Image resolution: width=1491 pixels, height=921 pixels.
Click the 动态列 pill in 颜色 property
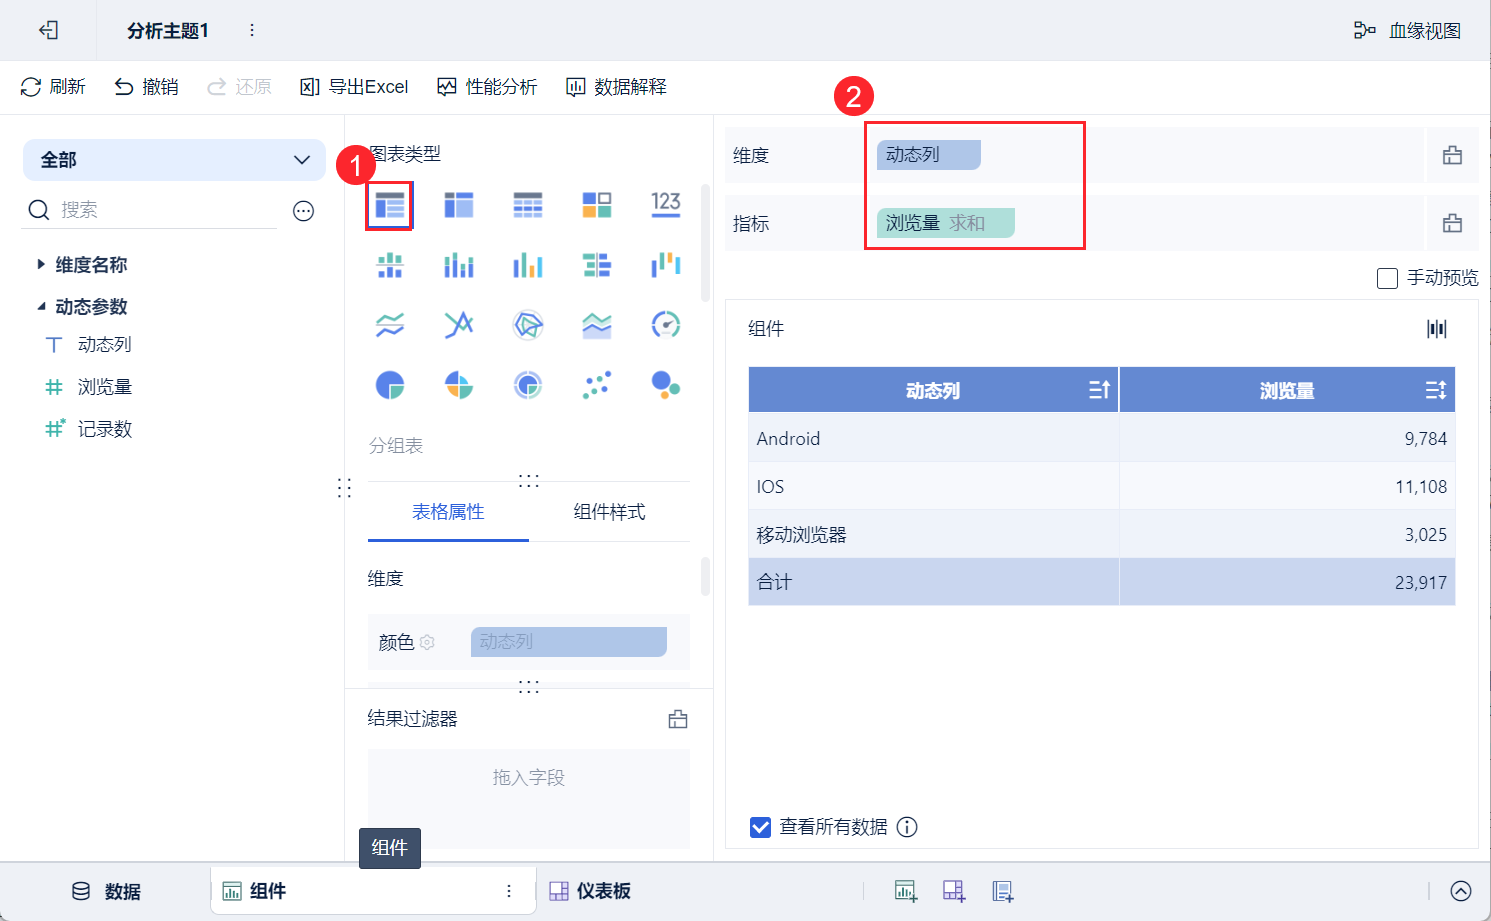pyautogui.click(x=569, y=642)
